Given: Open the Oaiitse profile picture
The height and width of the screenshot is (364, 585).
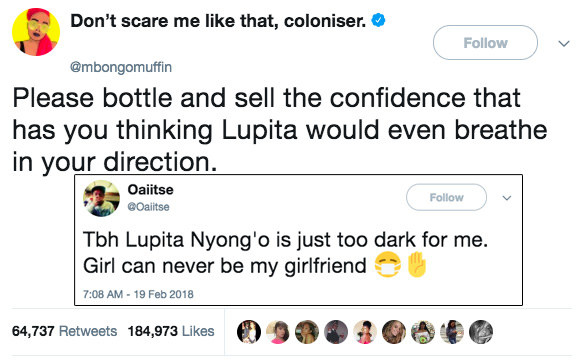Looking at the screenshot, I should [x=101, y=198].
